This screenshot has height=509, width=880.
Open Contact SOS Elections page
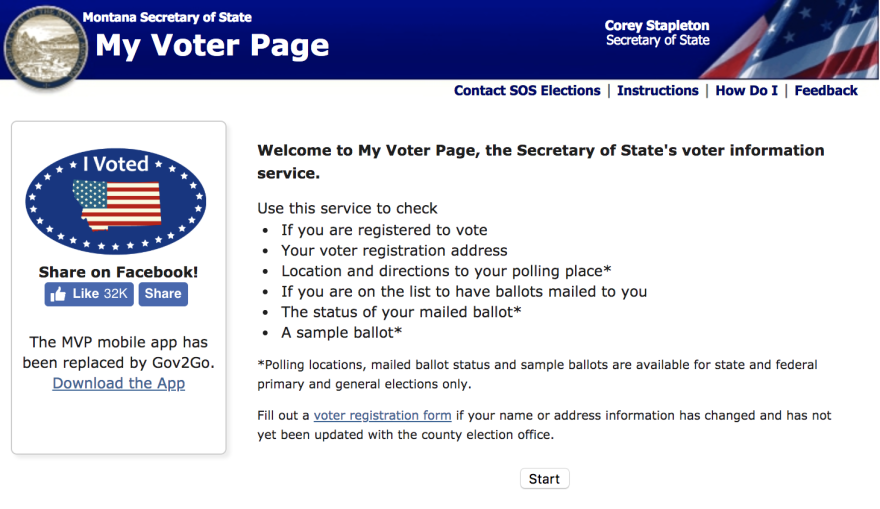click(x=527, y=90)
